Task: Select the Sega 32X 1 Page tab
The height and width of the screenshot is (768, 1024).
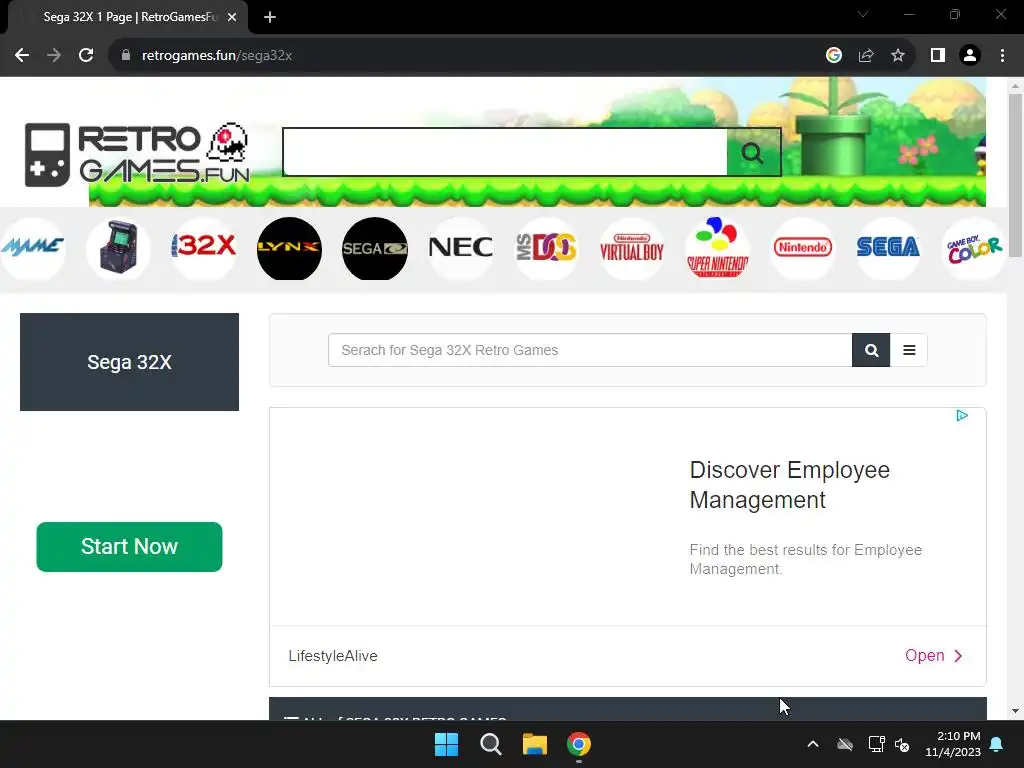Action: pyautogui.click(x=128, y=17)
